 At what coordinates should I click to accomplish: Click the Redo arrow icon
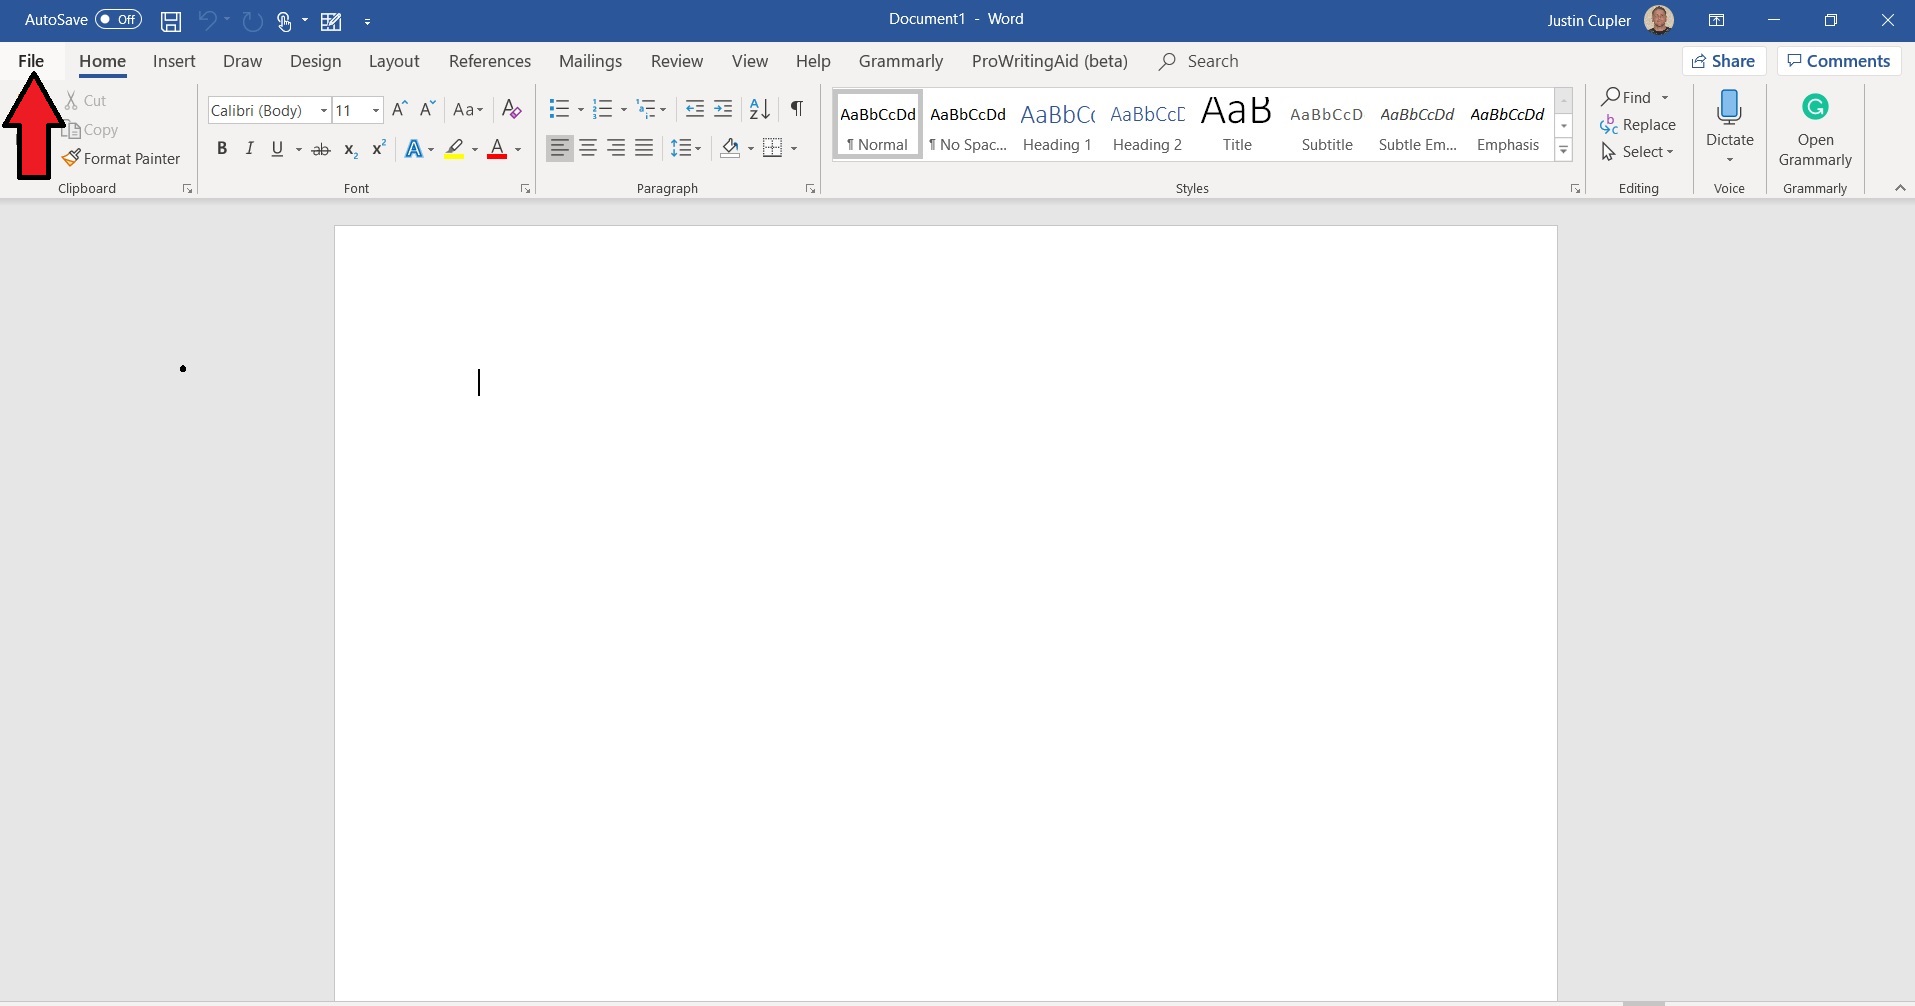point(253,20)
